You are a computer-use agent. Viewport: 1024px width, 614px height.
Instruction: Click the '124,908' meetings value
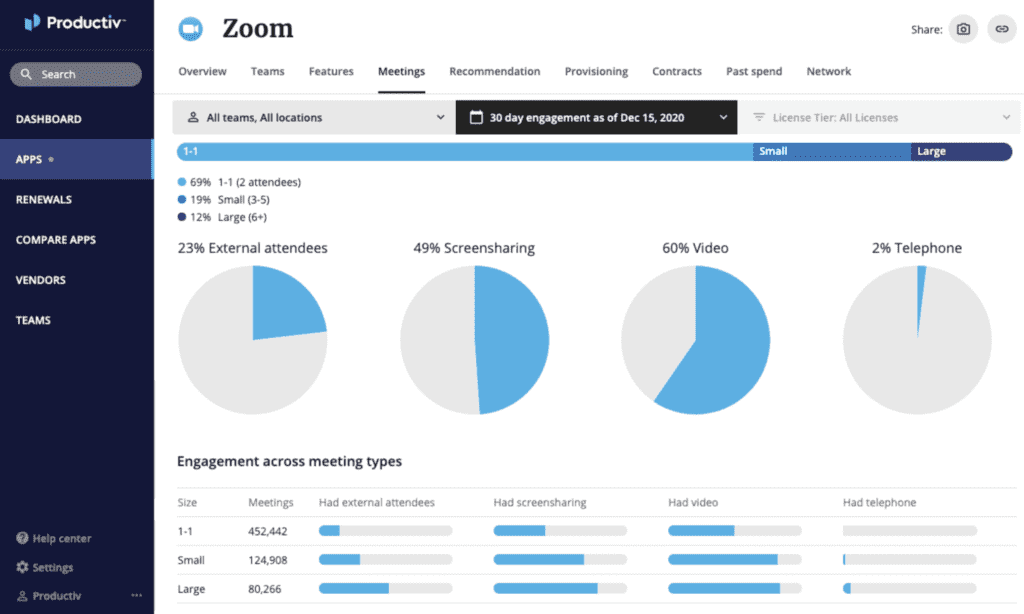pyautogui.click(x=268, y=560)
